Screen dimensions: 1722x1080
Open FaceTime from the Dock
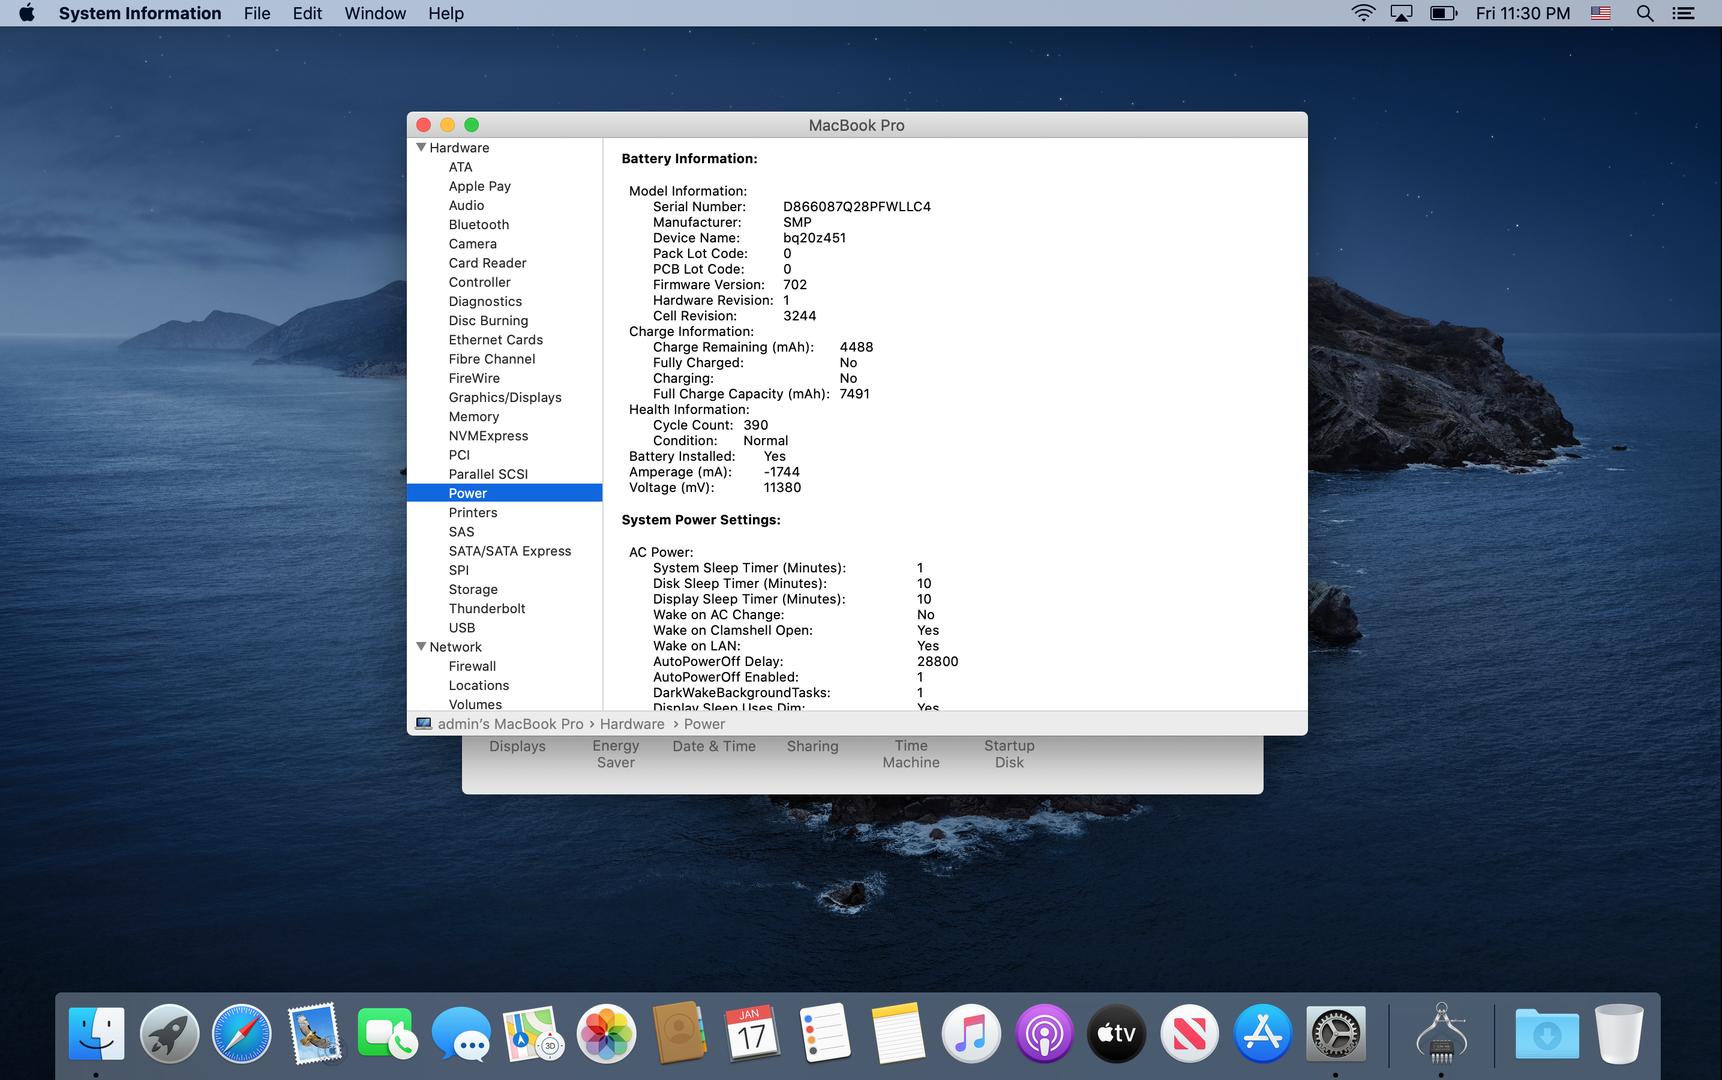click(387, 1033)
